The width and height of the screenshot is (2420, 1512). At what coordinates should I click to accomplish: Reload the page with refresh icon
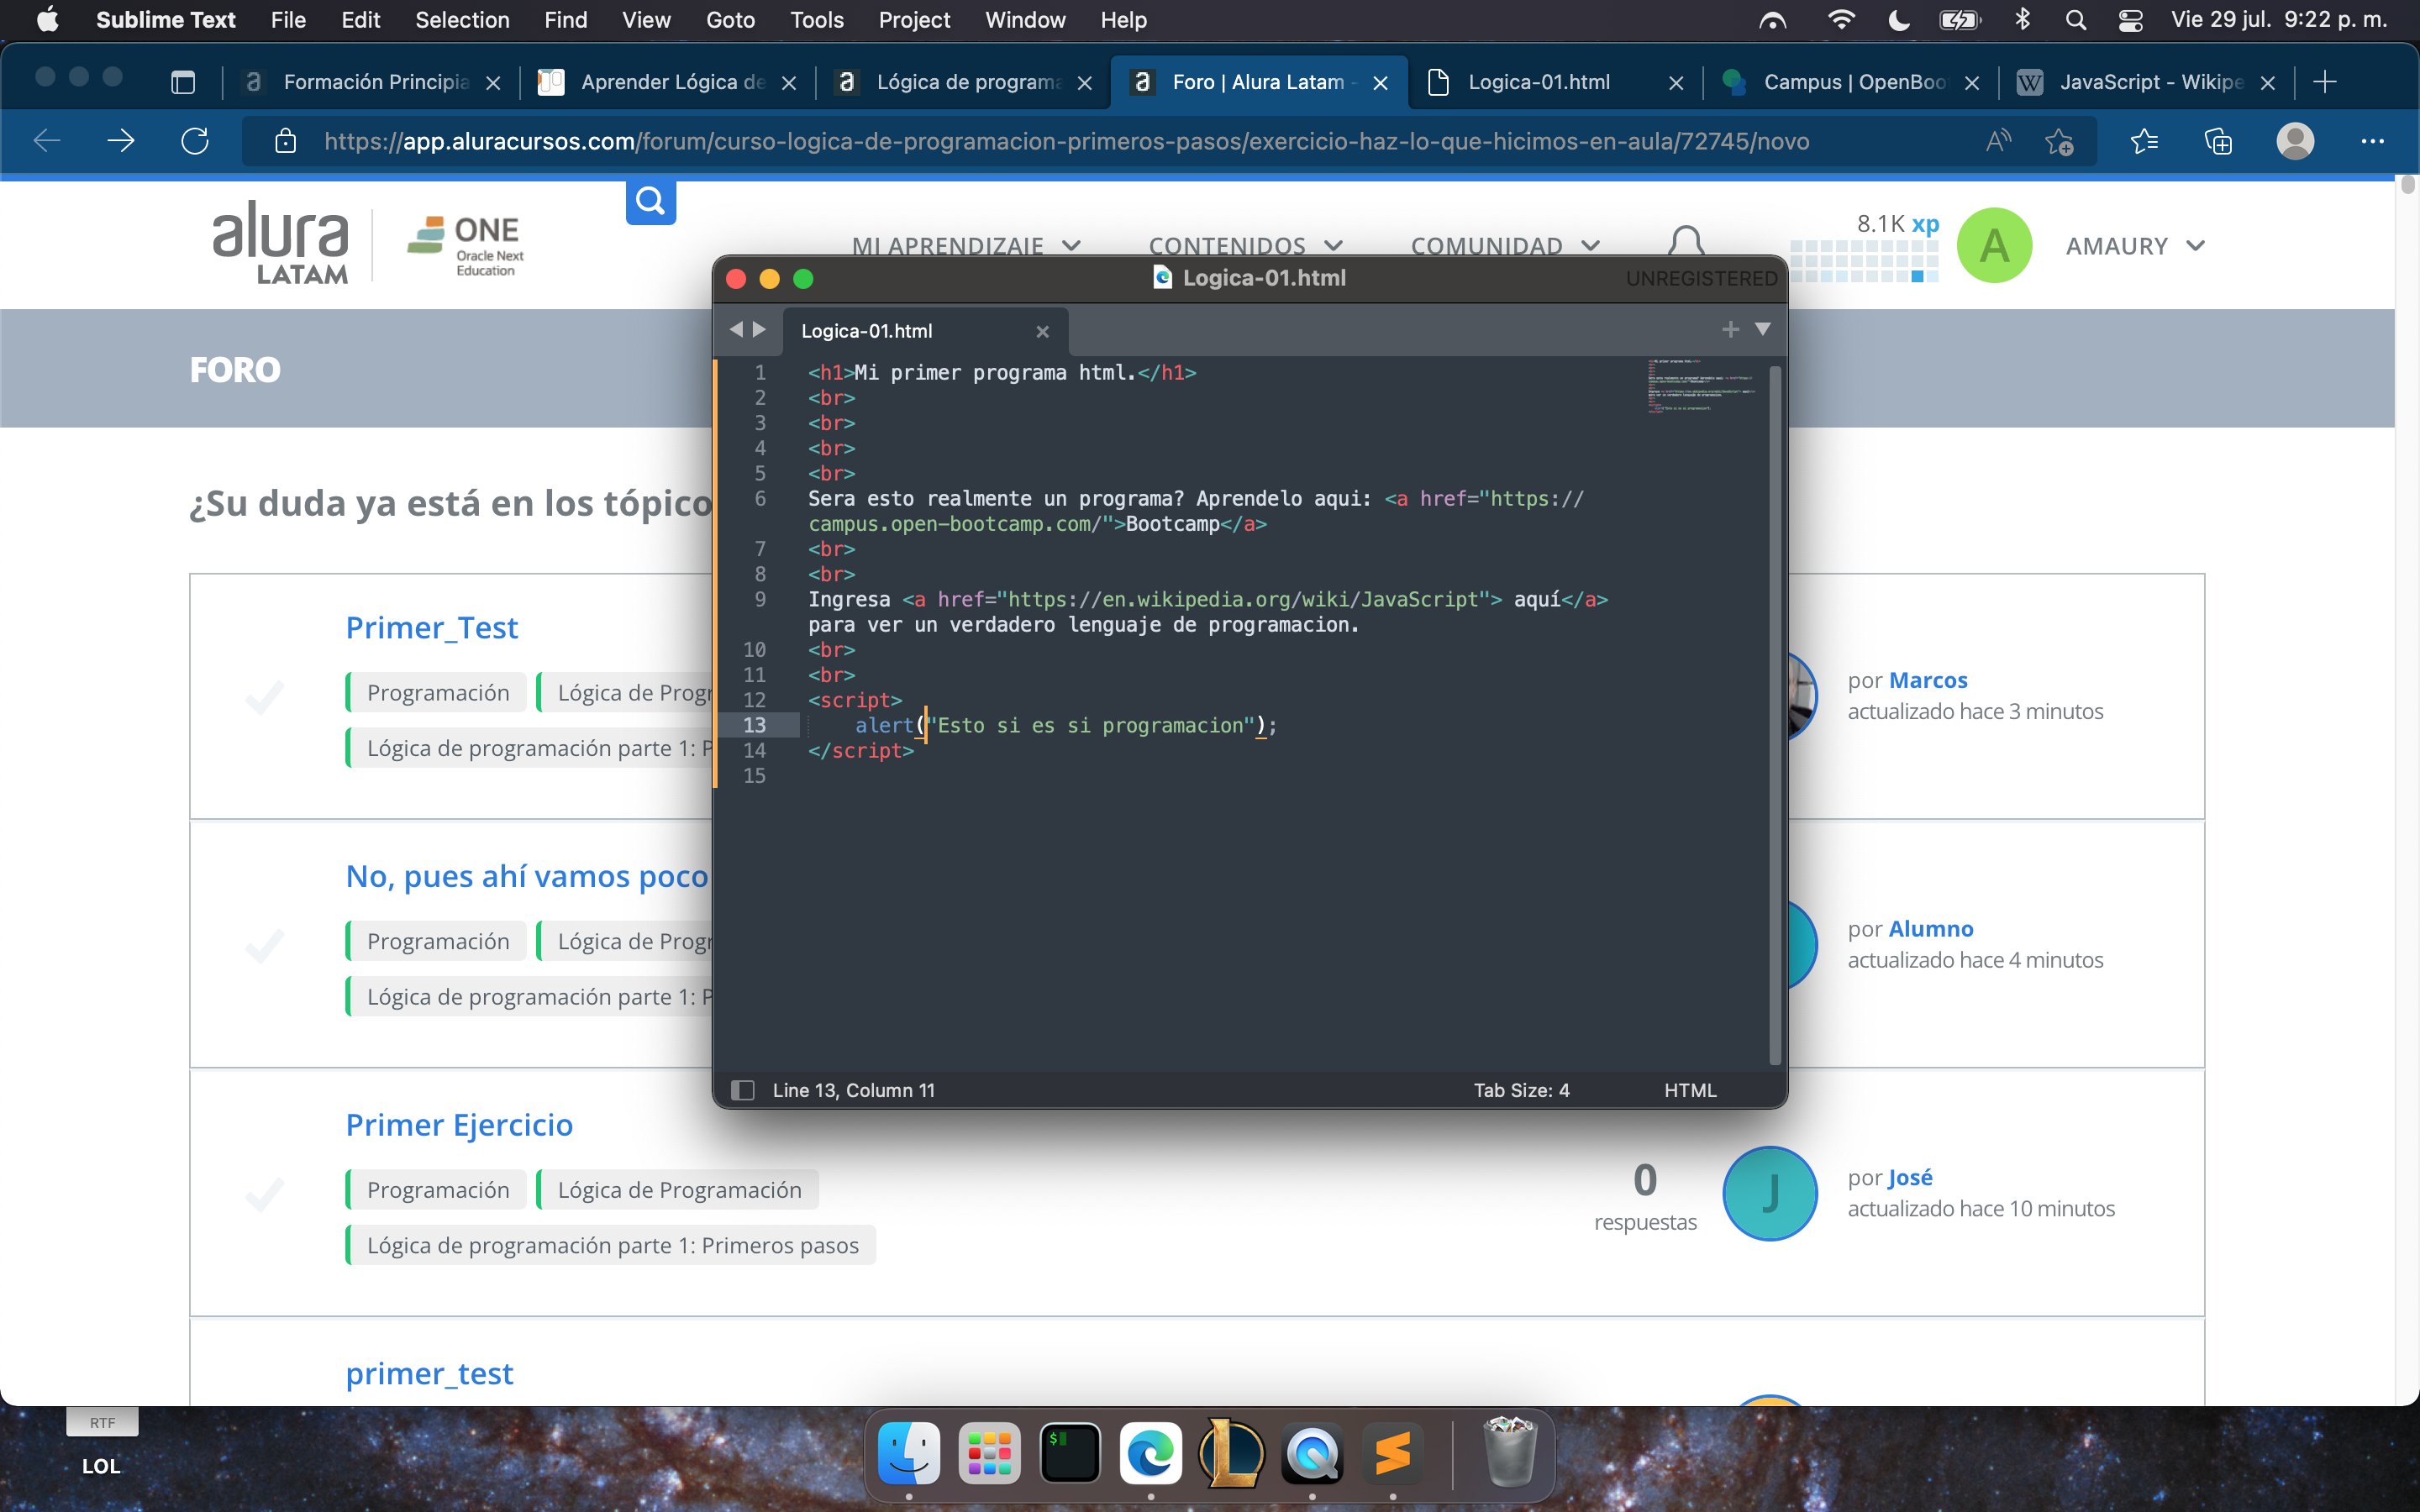pyautogui.click(x=195, y=141)
